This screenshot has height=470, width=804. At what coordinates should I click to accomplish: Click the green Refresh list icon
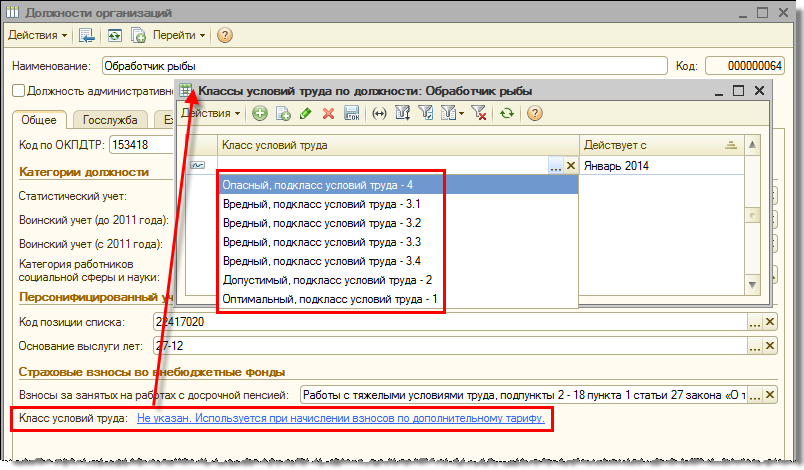click(507, 113)
